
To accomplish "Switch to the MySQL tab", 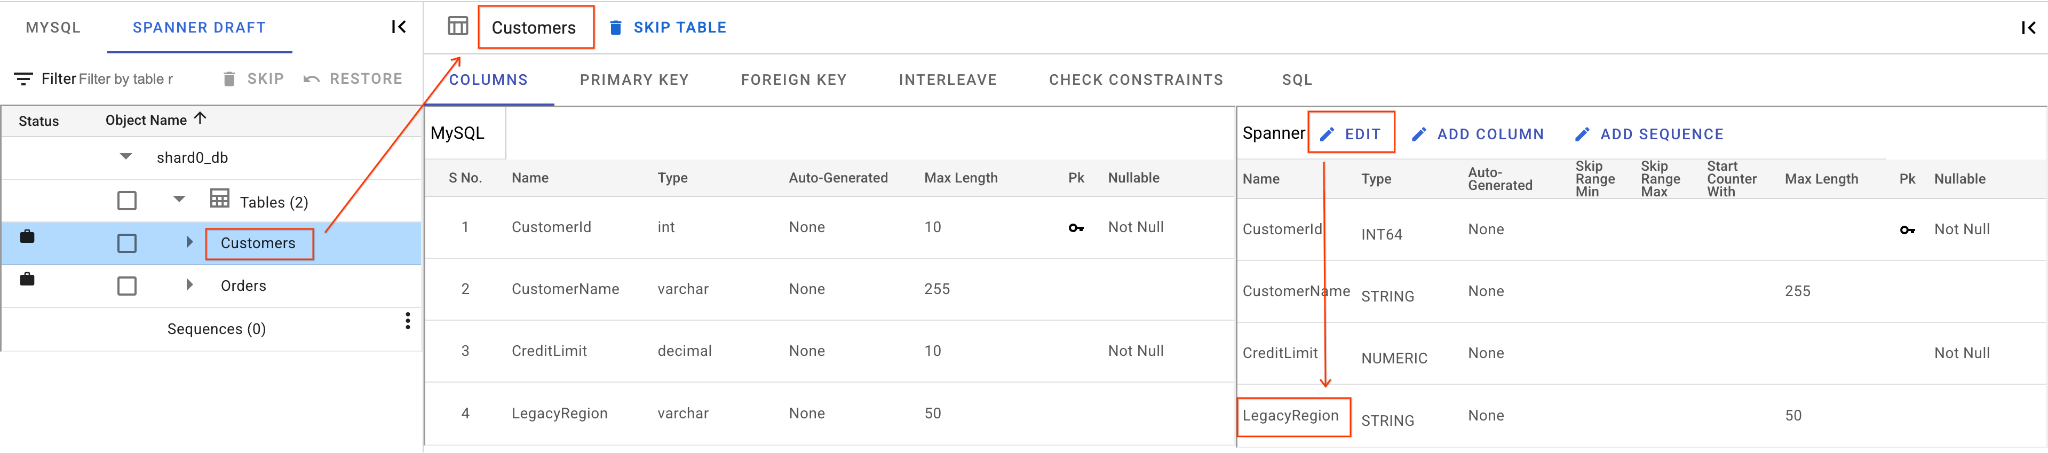I will click(53, 27).
